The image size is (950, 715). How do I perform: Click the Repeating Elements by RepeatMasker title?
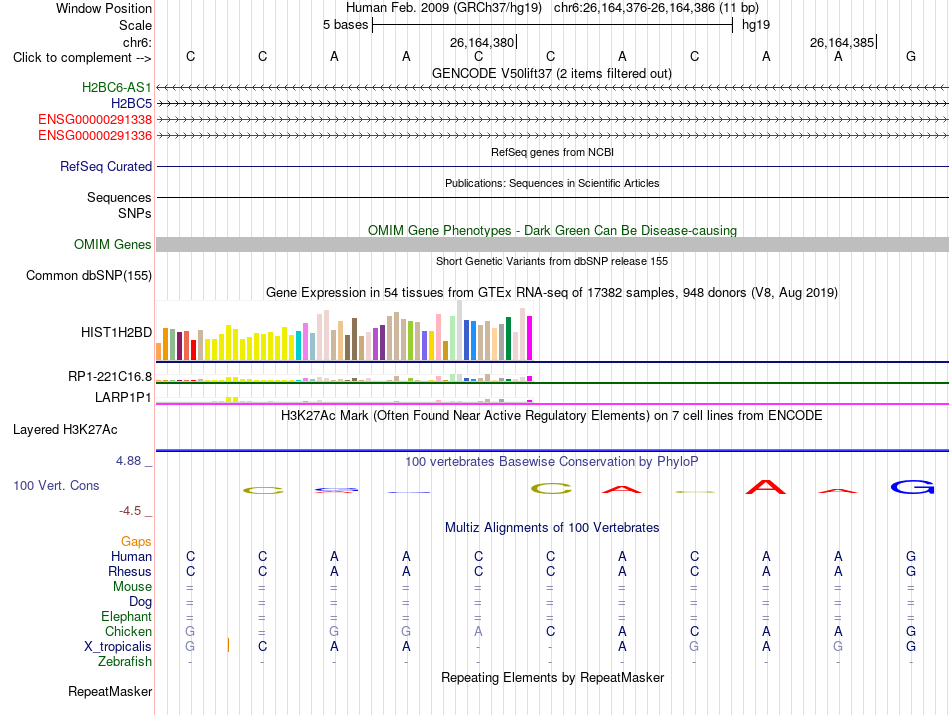(x=552, y=677)
